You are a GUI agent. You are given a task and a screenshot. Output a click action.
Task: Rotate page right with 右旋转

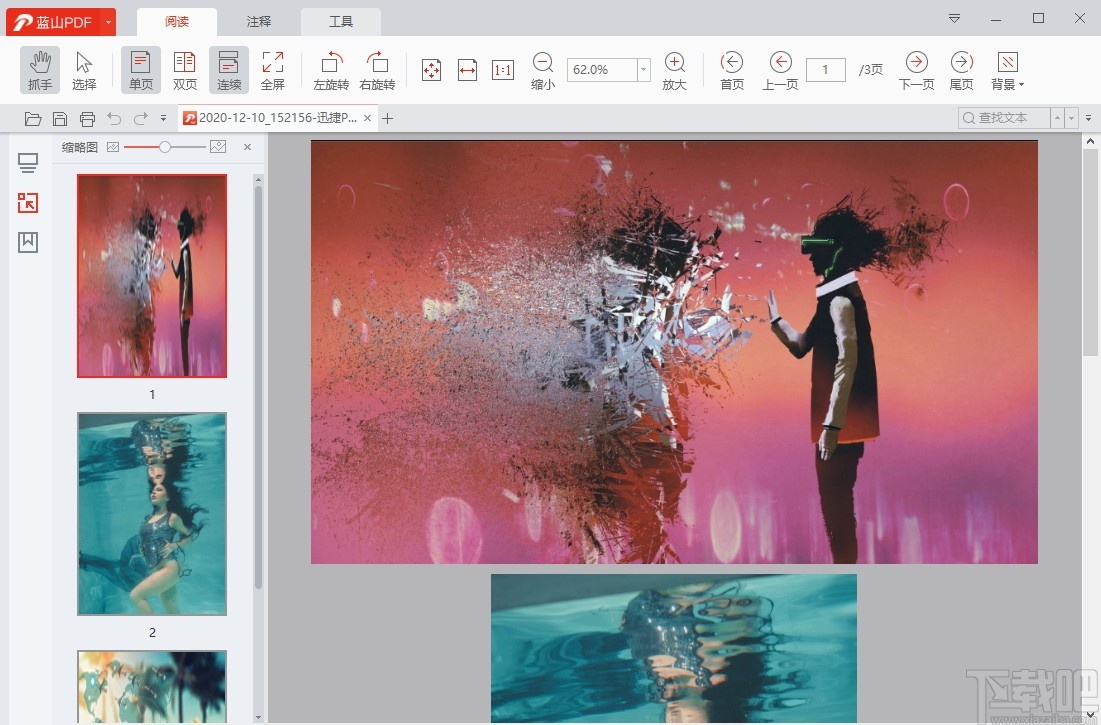[377, 69]
